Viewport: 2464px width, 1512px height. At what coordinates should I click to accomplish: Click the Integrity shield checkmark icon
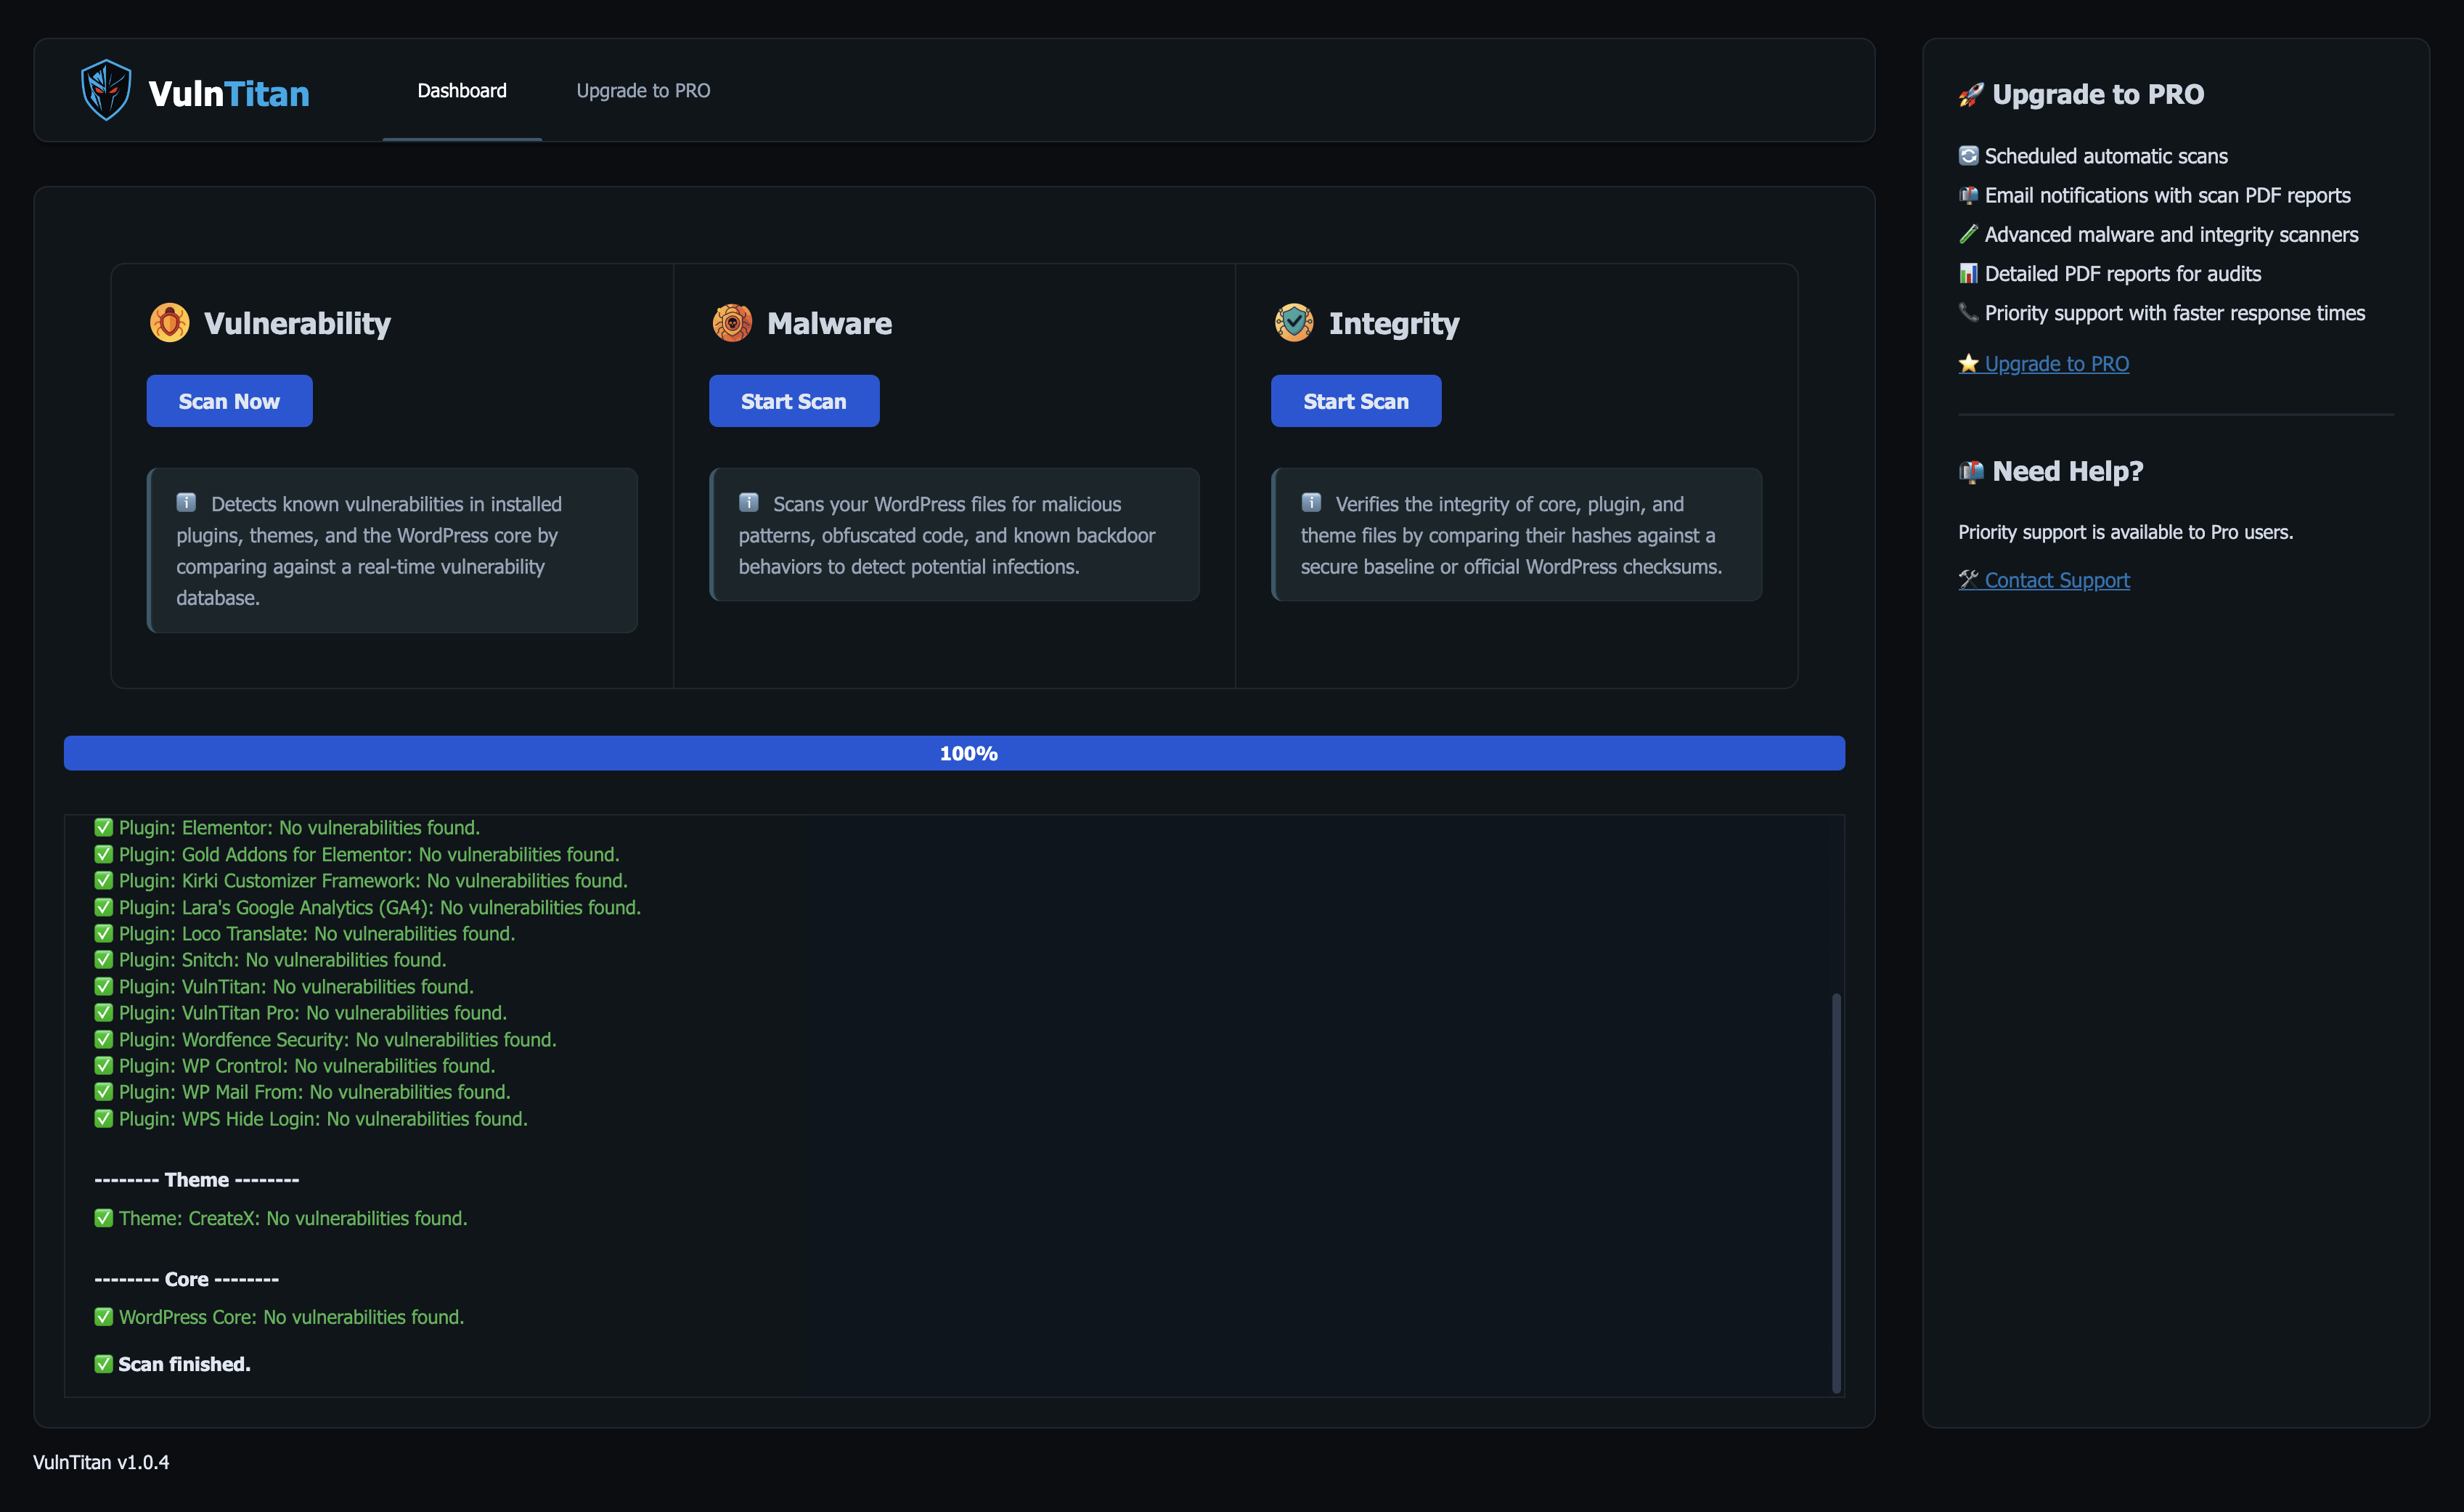click(x=1294, y=322)
